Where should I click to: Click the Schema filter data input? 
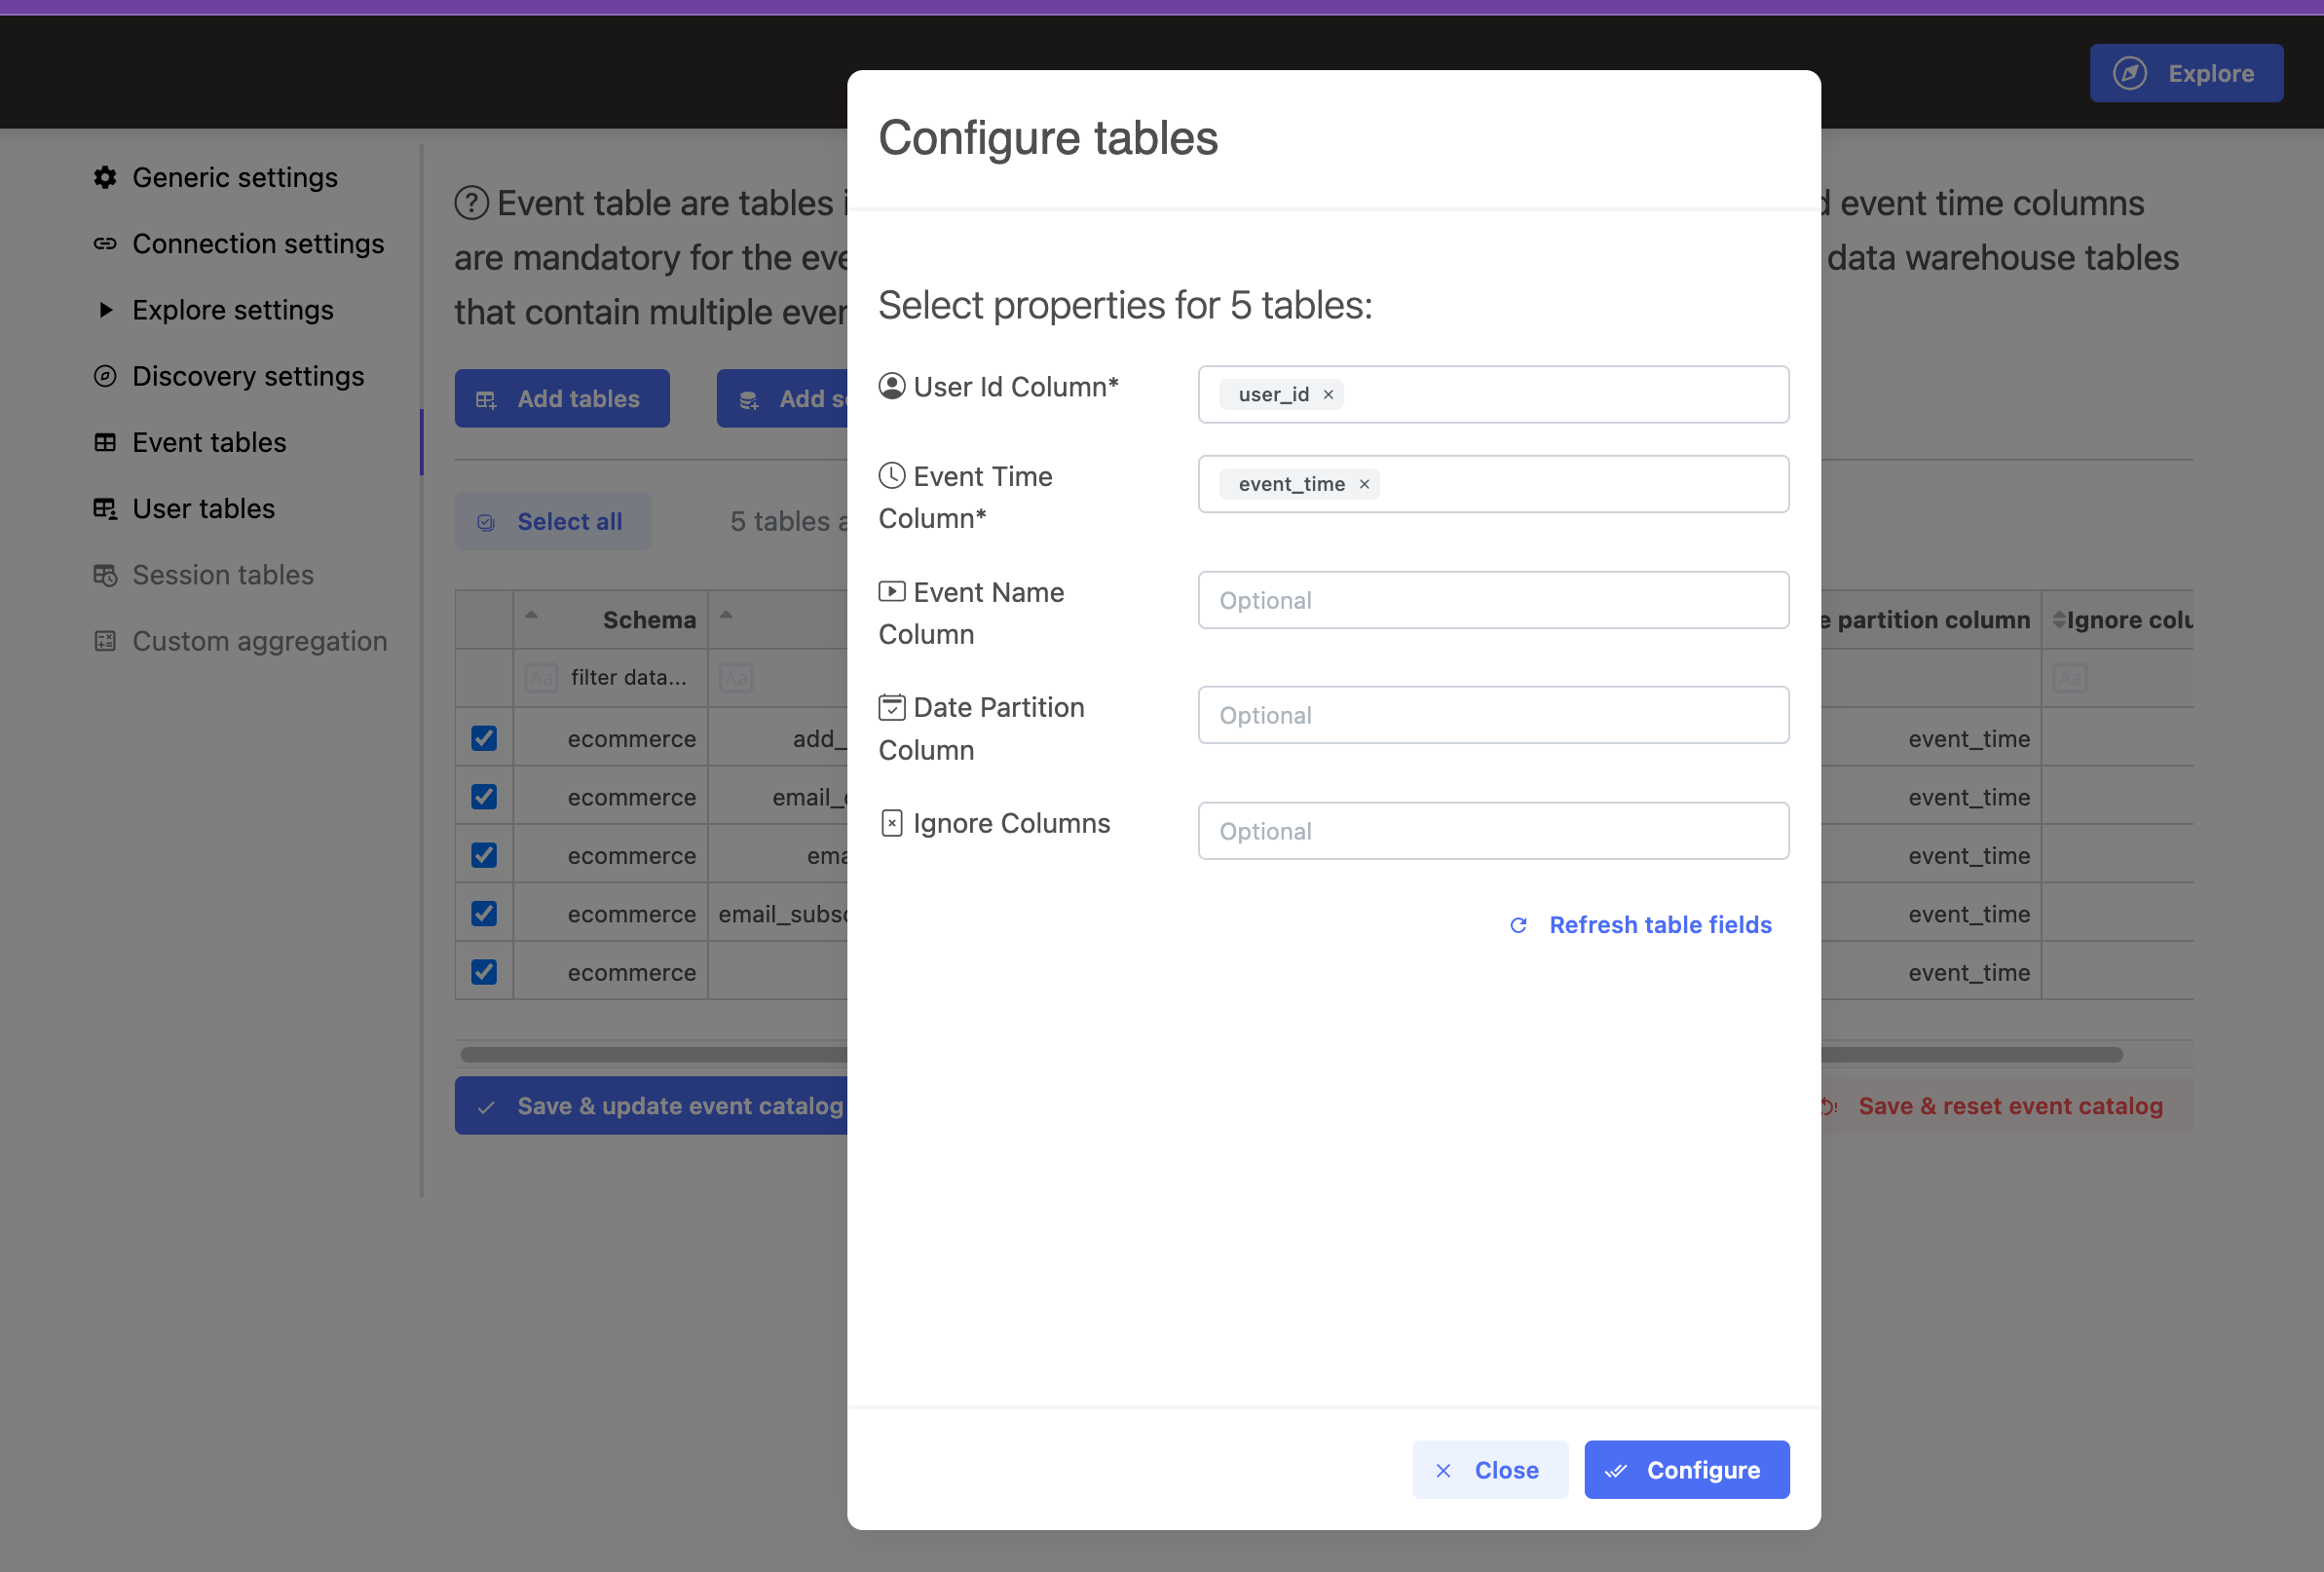[628, 678]
